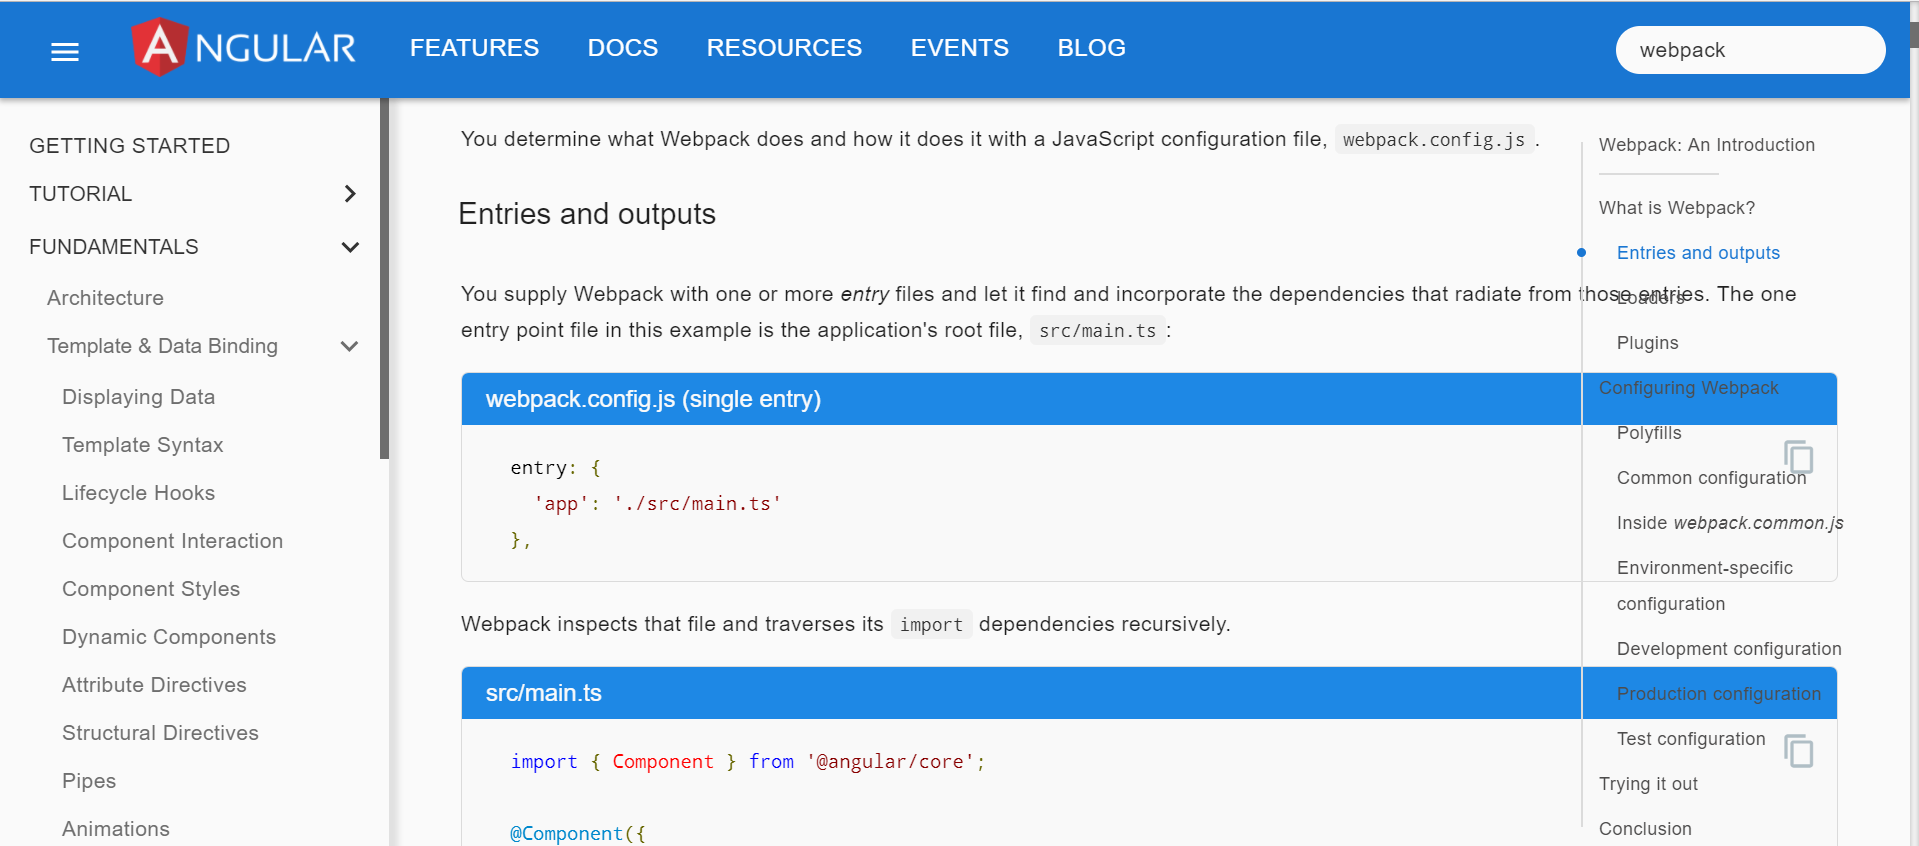Open the Pipes guide
The width and height of the screenshot is (1919, 846).
[89, 781]
